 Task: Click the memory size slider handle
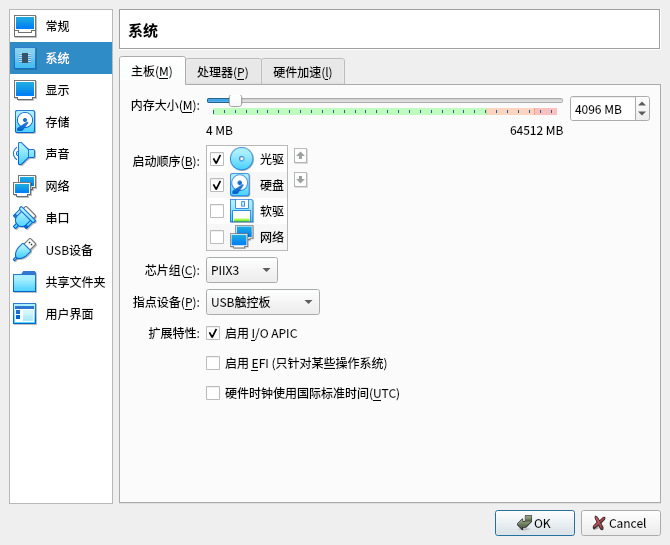(235, 101)
